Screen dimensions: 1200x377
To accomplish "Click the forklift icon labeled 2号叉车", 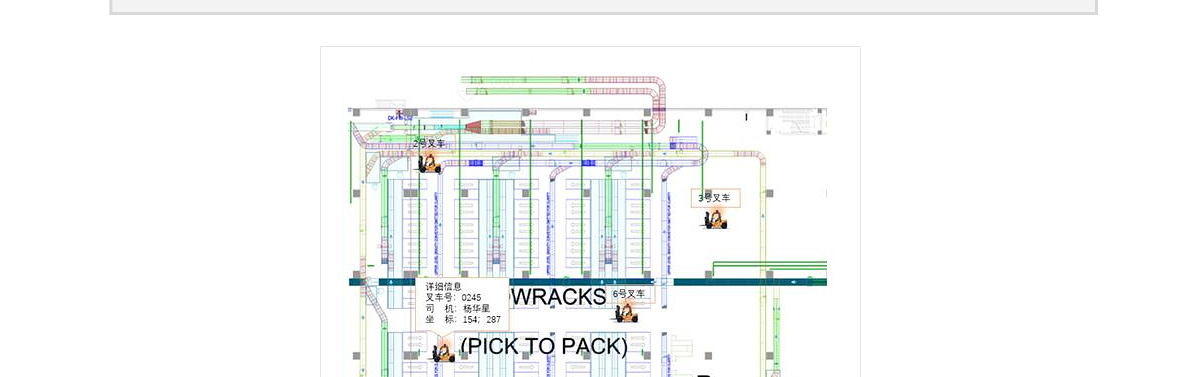I will (430, 163).
